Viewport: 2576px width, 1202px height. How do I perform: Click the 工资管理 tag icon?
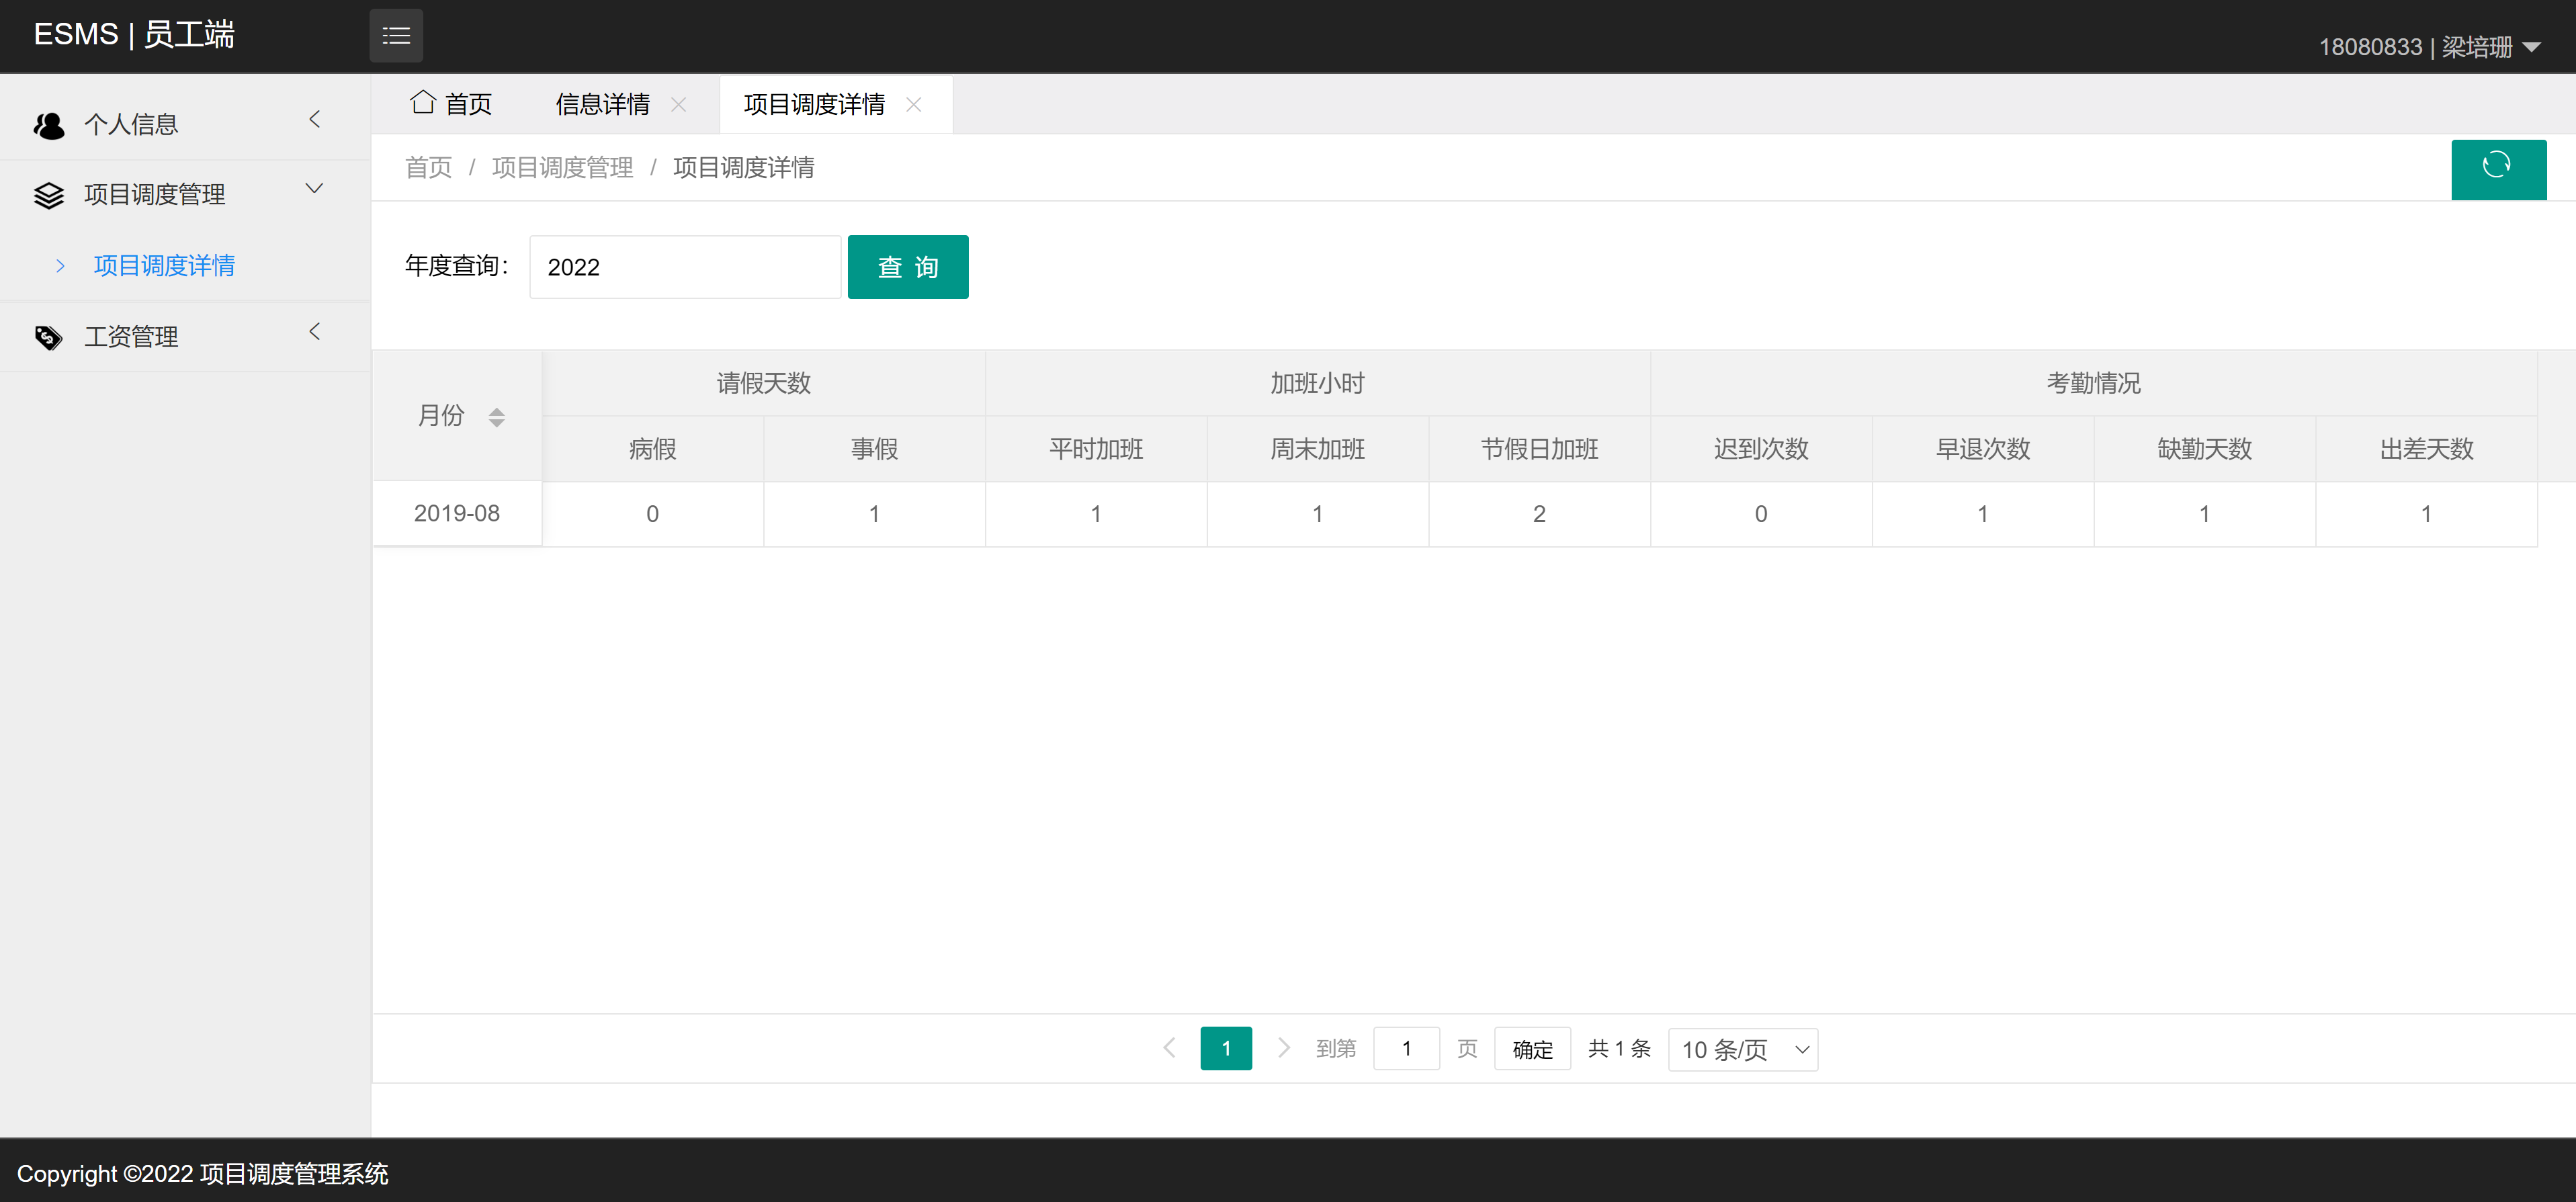tap(49, 338)
